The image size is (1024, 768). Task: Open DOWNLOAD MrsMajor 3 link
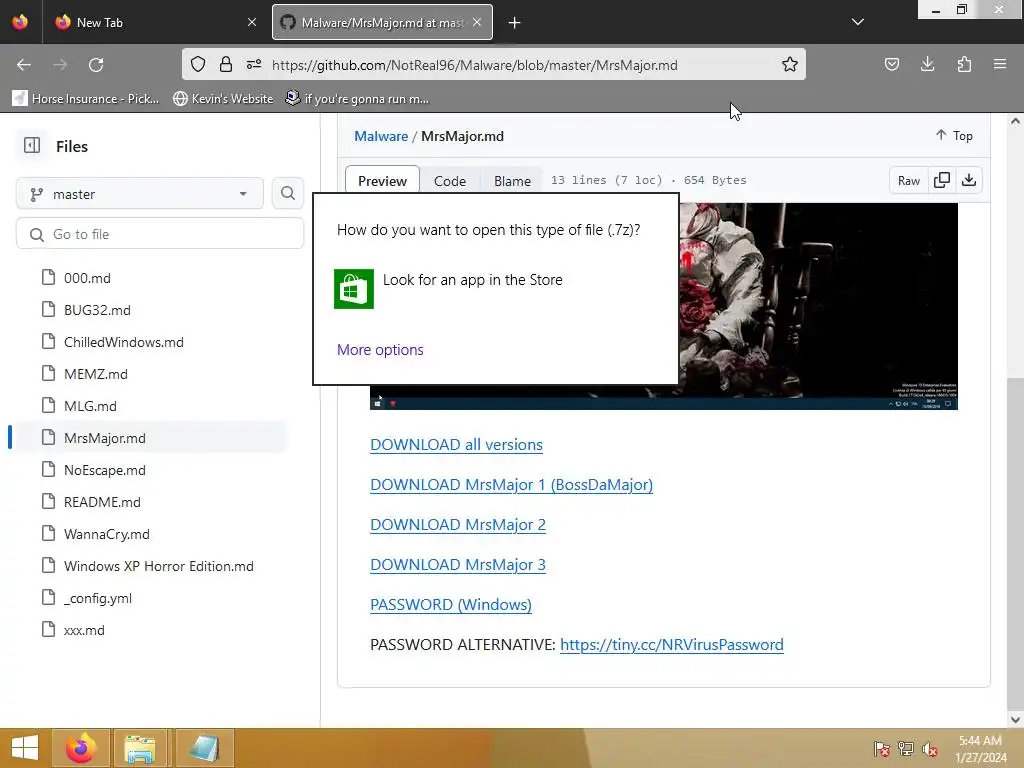pos(458,564)
